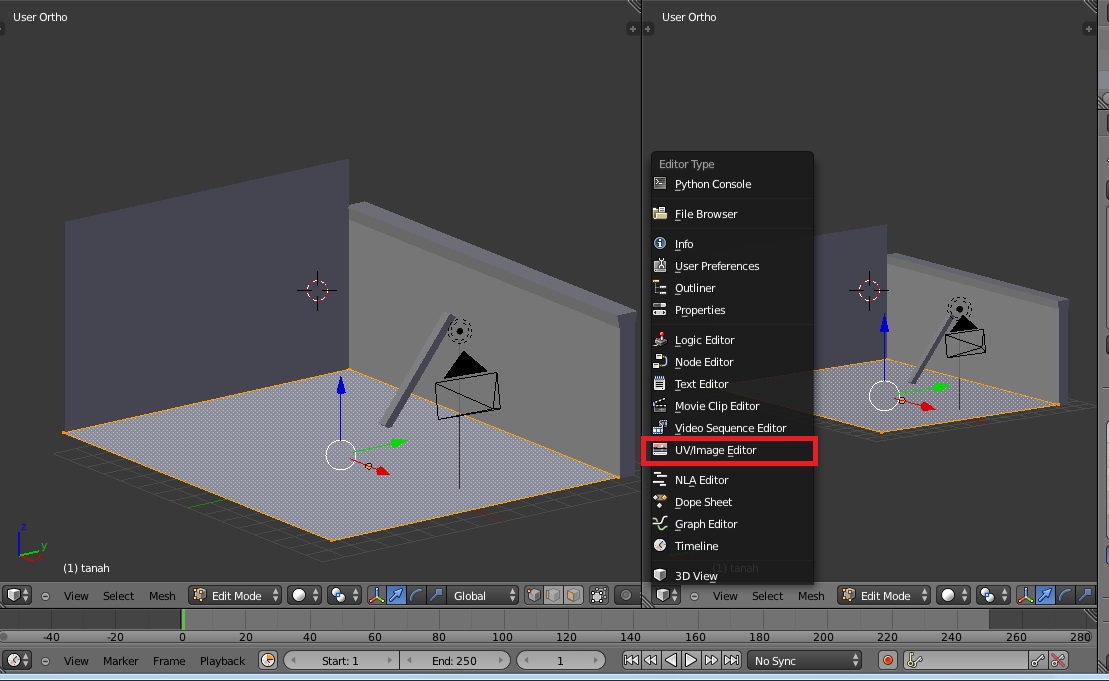Switch to vertex select mode
This screenshot has height=681, width=1109.
pyautogui.click(x=534, y=595)
